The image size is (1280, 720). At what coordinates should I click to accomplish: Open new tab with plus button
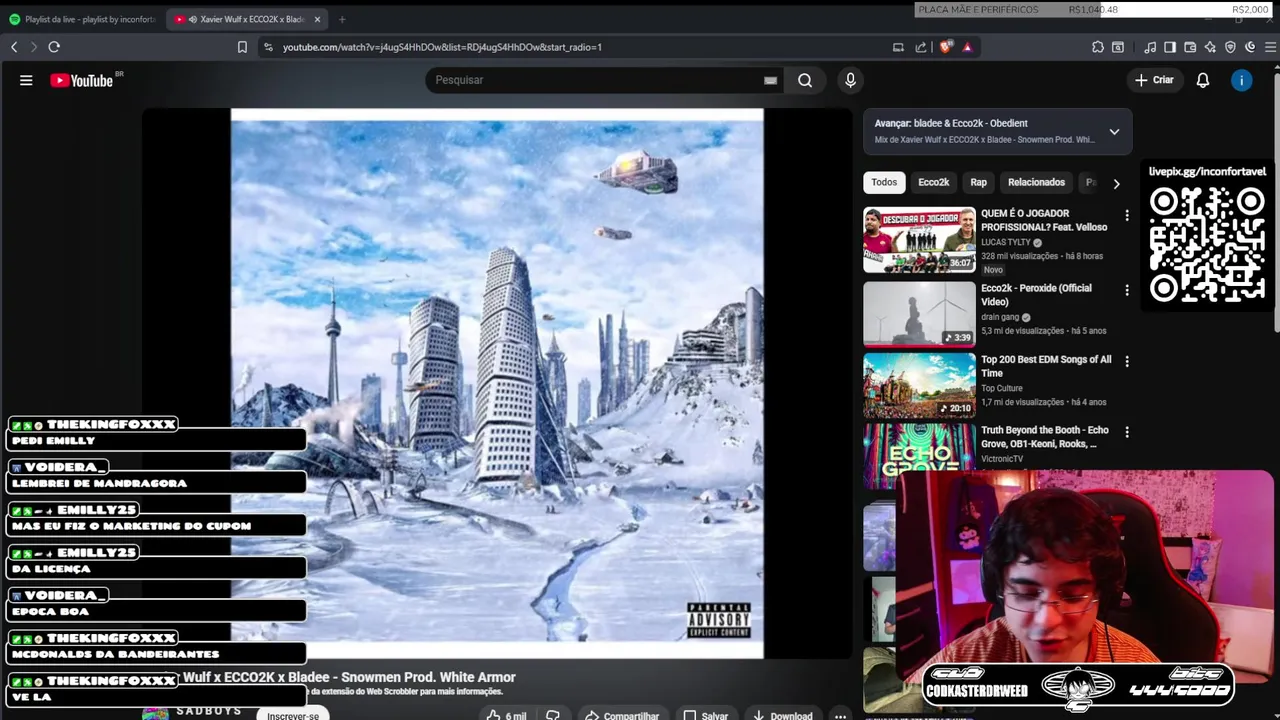(342, 19)
